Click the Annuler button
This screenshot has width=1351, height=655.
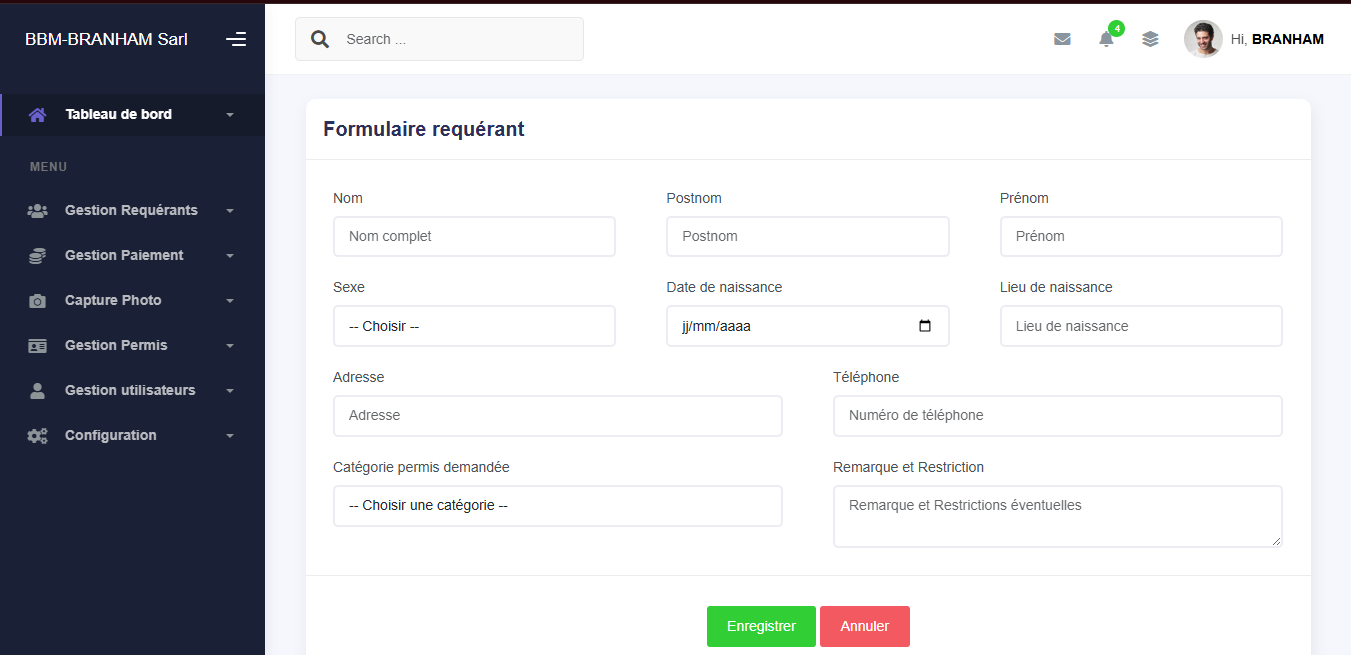click(x=864, y=626)
